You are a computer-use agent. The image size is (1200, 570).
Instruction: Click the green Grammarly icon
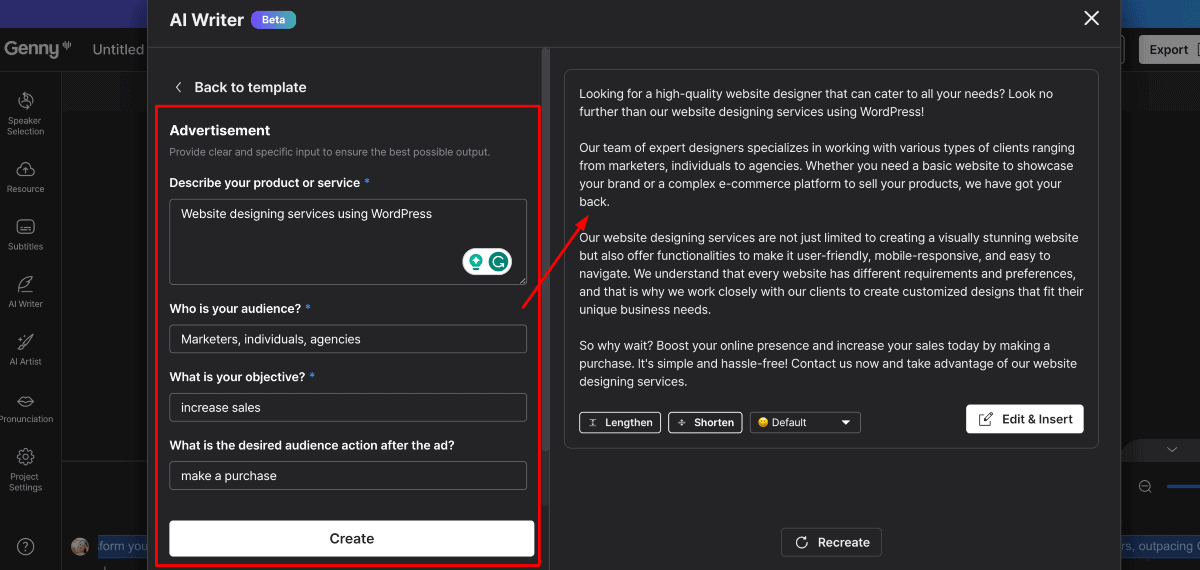tap(498, 262)
